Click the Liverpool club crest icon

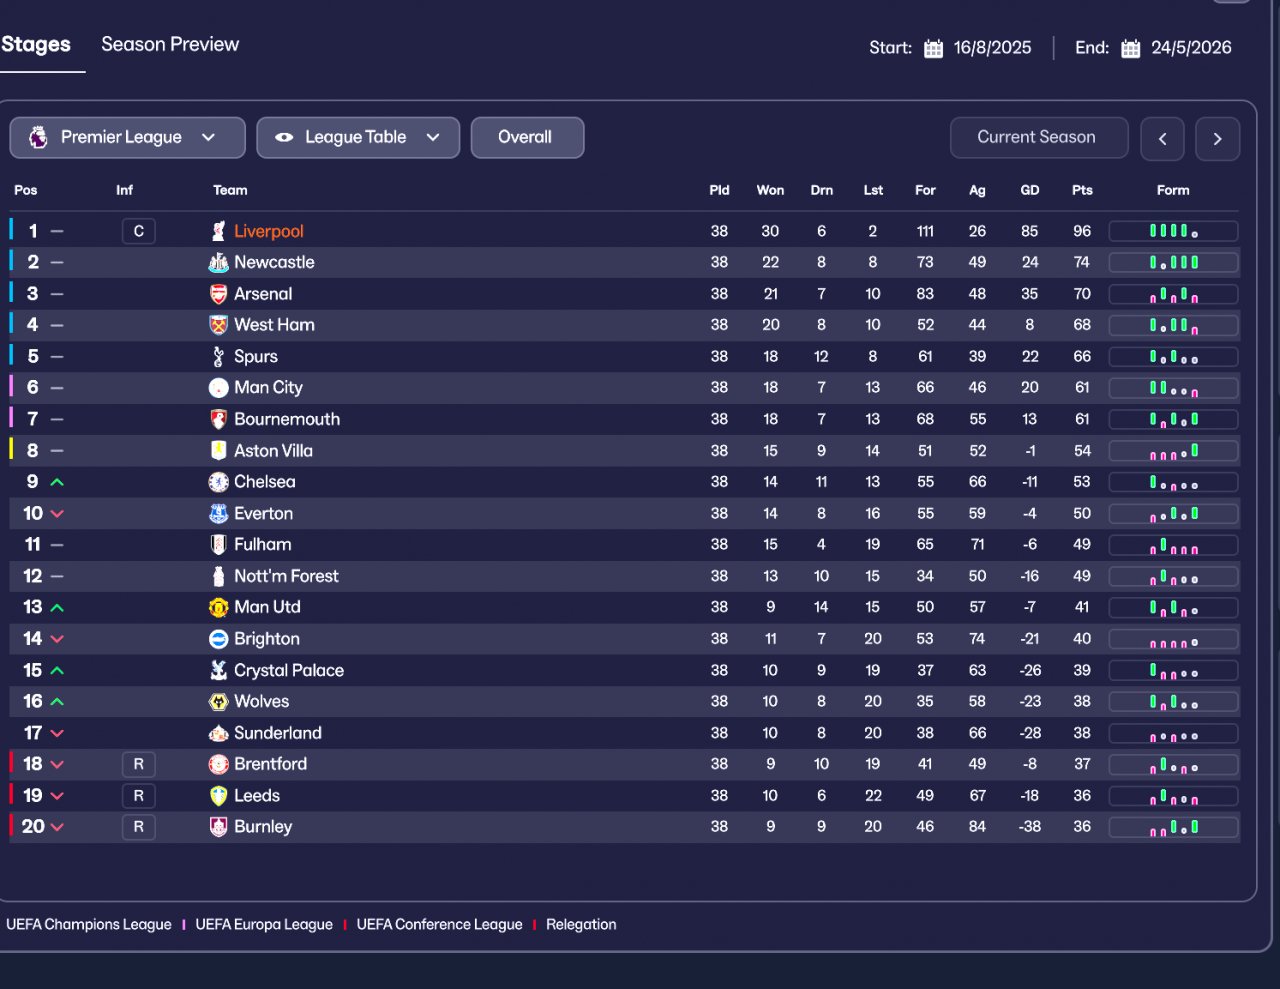click(x=218, y=231)
